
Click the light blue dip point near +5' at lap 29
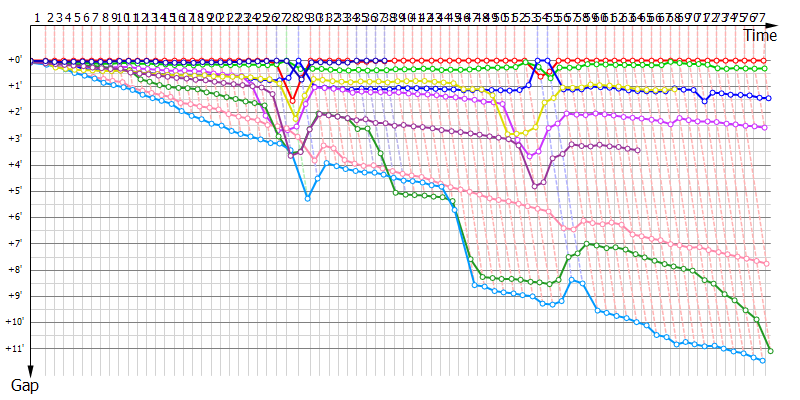(308, 198)
